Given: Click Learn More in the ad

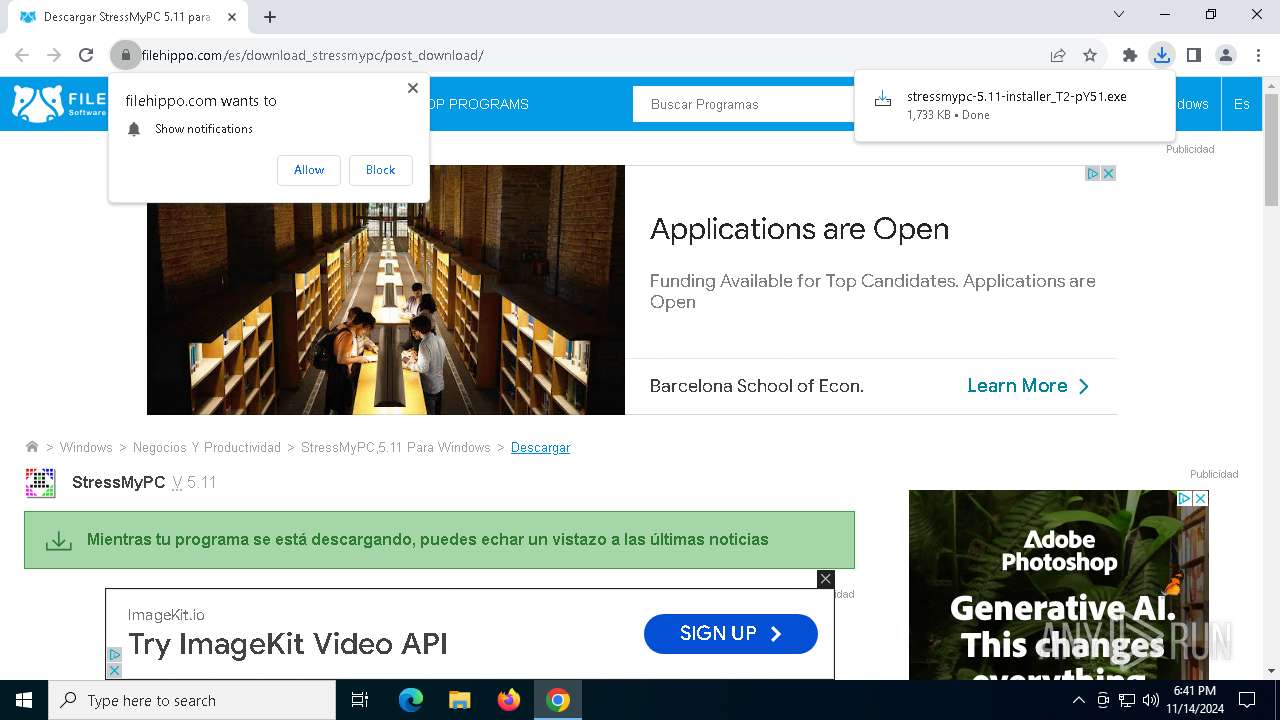Looking at the screenshot, I should click(1028, 386).
